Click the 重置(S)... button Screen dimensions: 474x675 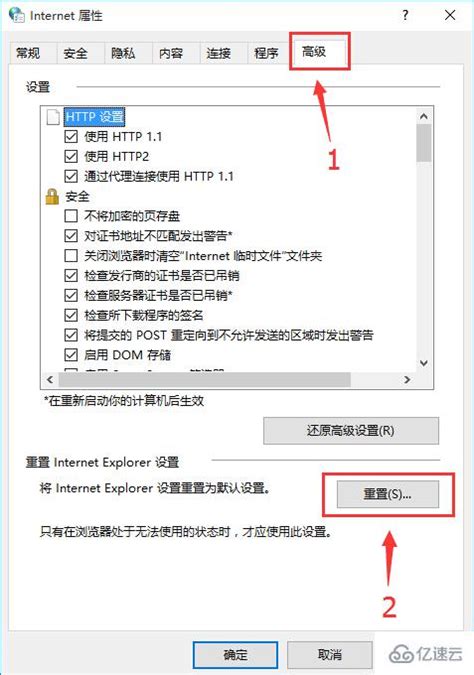tap(387, 494)
